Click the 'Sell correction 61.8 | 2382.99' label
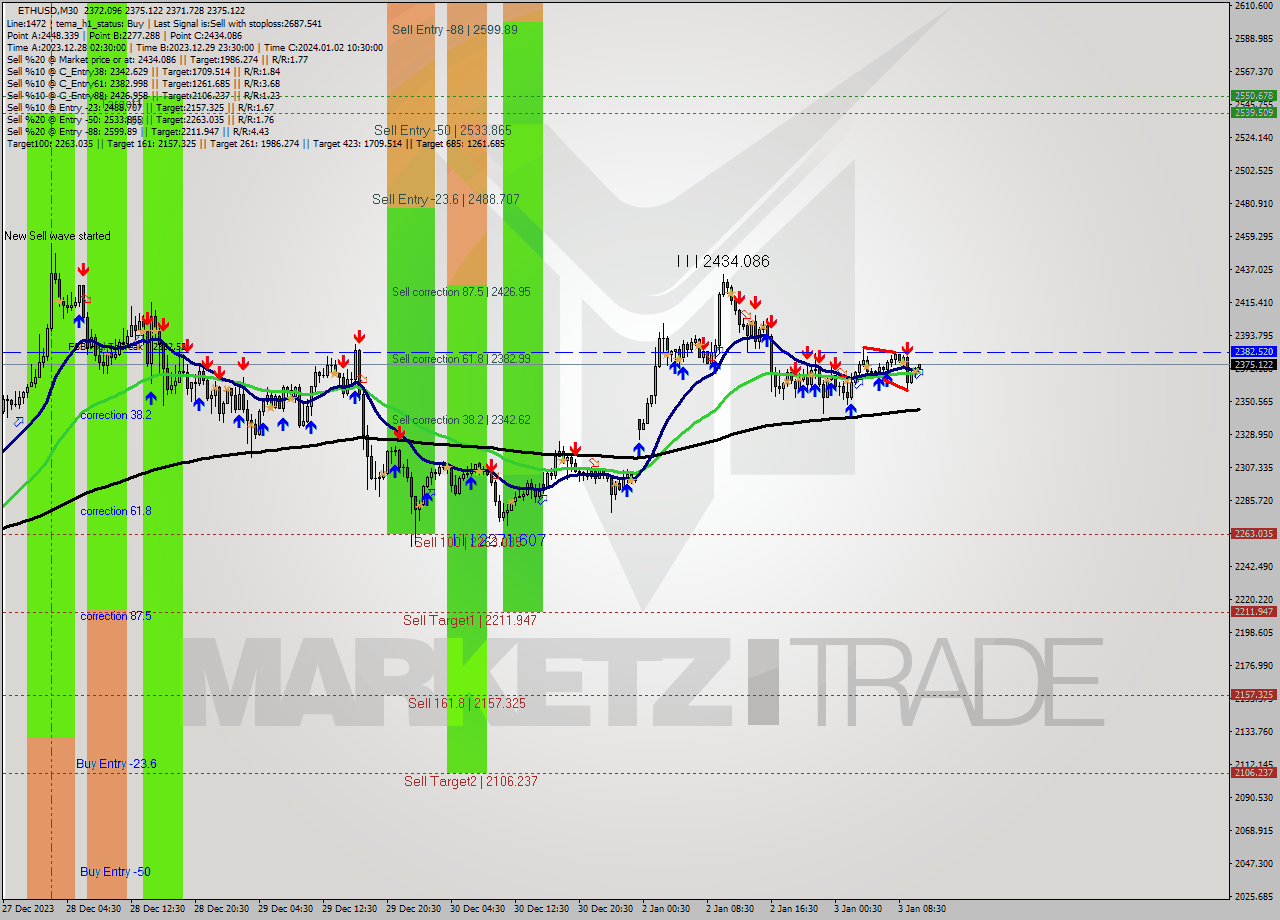The width and height of the screenshot is (1280, 920). 461,358
